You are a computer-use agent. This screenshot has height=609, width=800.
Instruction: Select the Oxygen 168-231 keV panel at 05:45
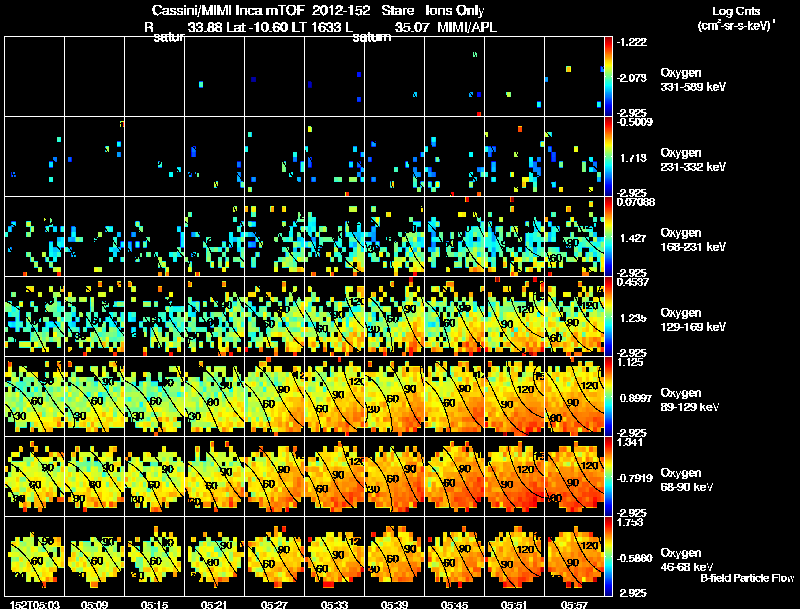(455, 236)
